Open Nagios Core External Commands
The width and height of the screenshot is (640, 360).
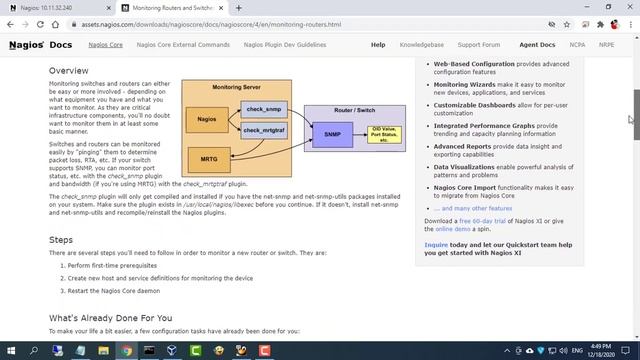(183, 45)
